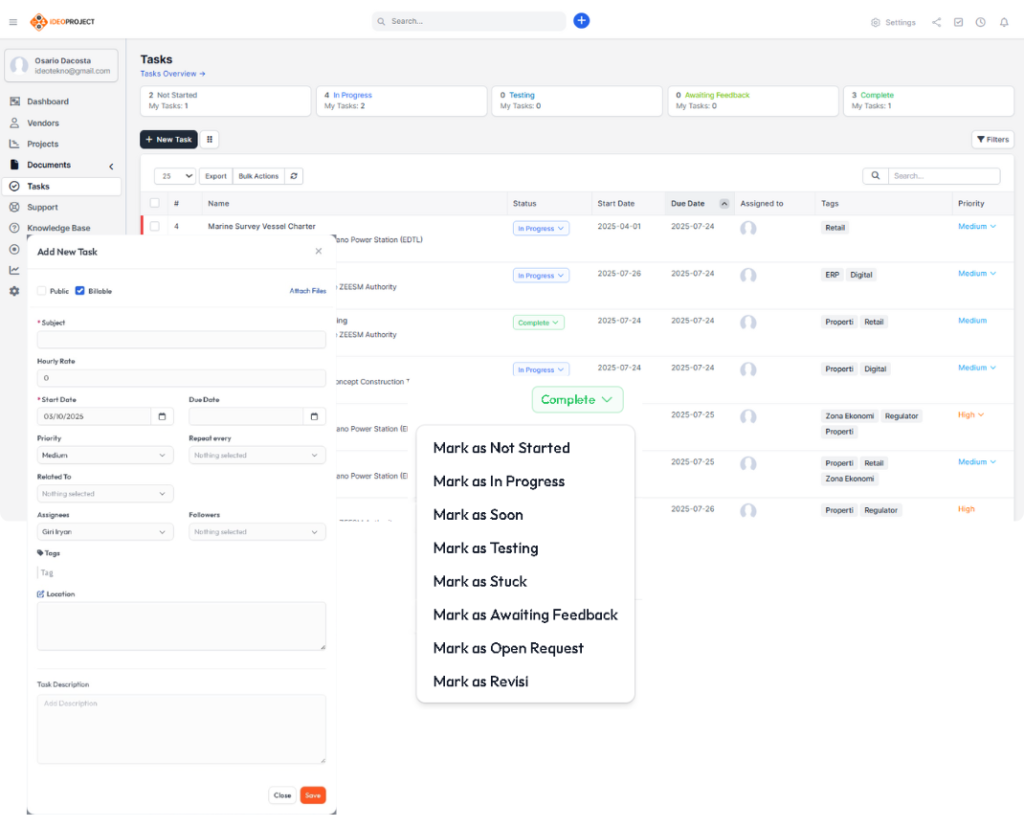1024x827 pixels.
Task: Choose Mark as Awaiting Feedback option
Action: 525,615
